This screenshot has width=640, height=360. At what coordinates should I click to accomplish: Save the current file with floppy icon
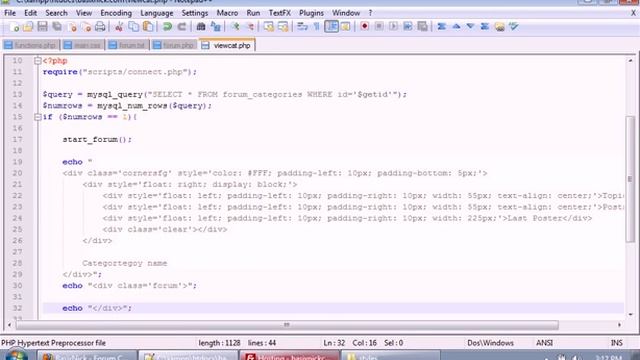[x=42, y=27]
